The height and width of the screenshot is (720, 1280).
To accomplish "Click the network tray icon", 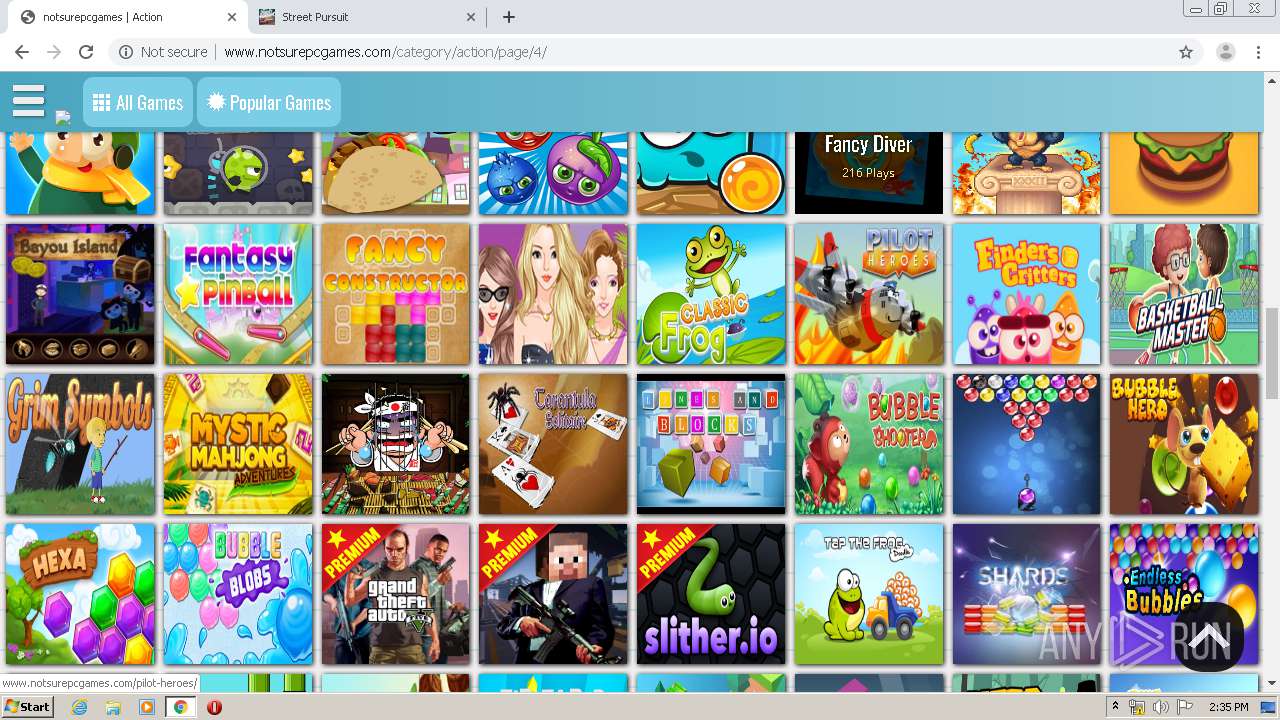I will pyautogui.click(x=1137, y=707).
